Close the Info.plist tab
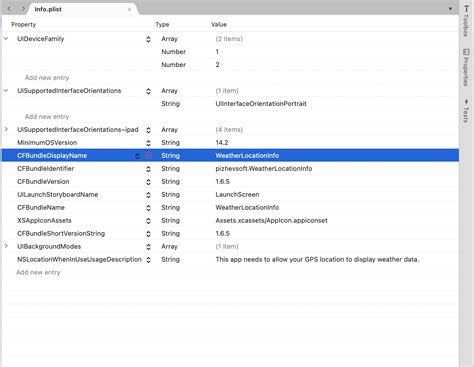This screenshot has width=474, height=367. [x=129, y=9]
